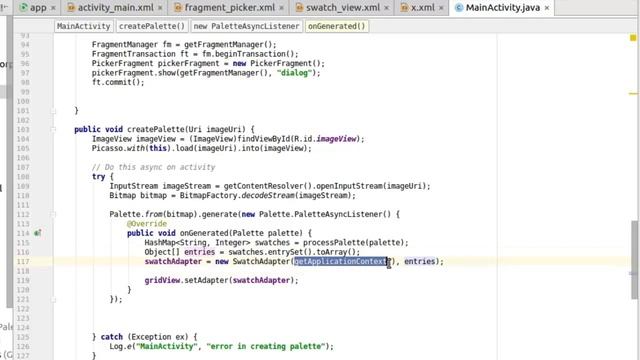Viewport: 640px width, 360px height.
Task: Collapse the createPalette method fold on line 103
Action: [x=53, y=130]
